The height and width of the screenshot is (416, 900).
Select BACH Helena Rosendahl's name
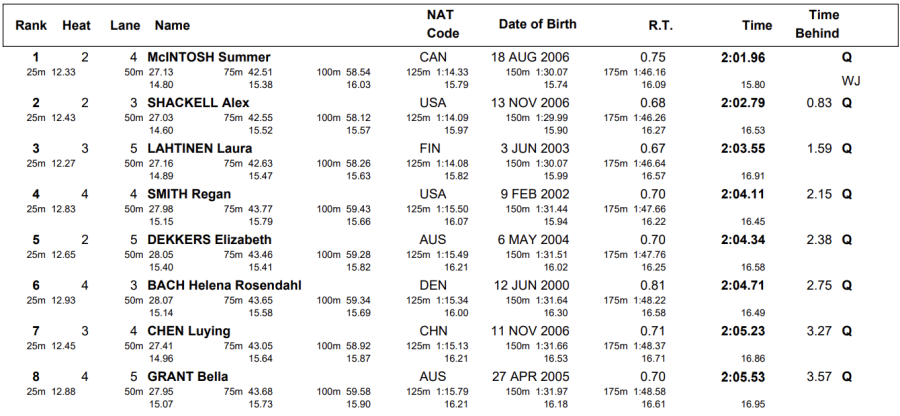click(224, 286)
